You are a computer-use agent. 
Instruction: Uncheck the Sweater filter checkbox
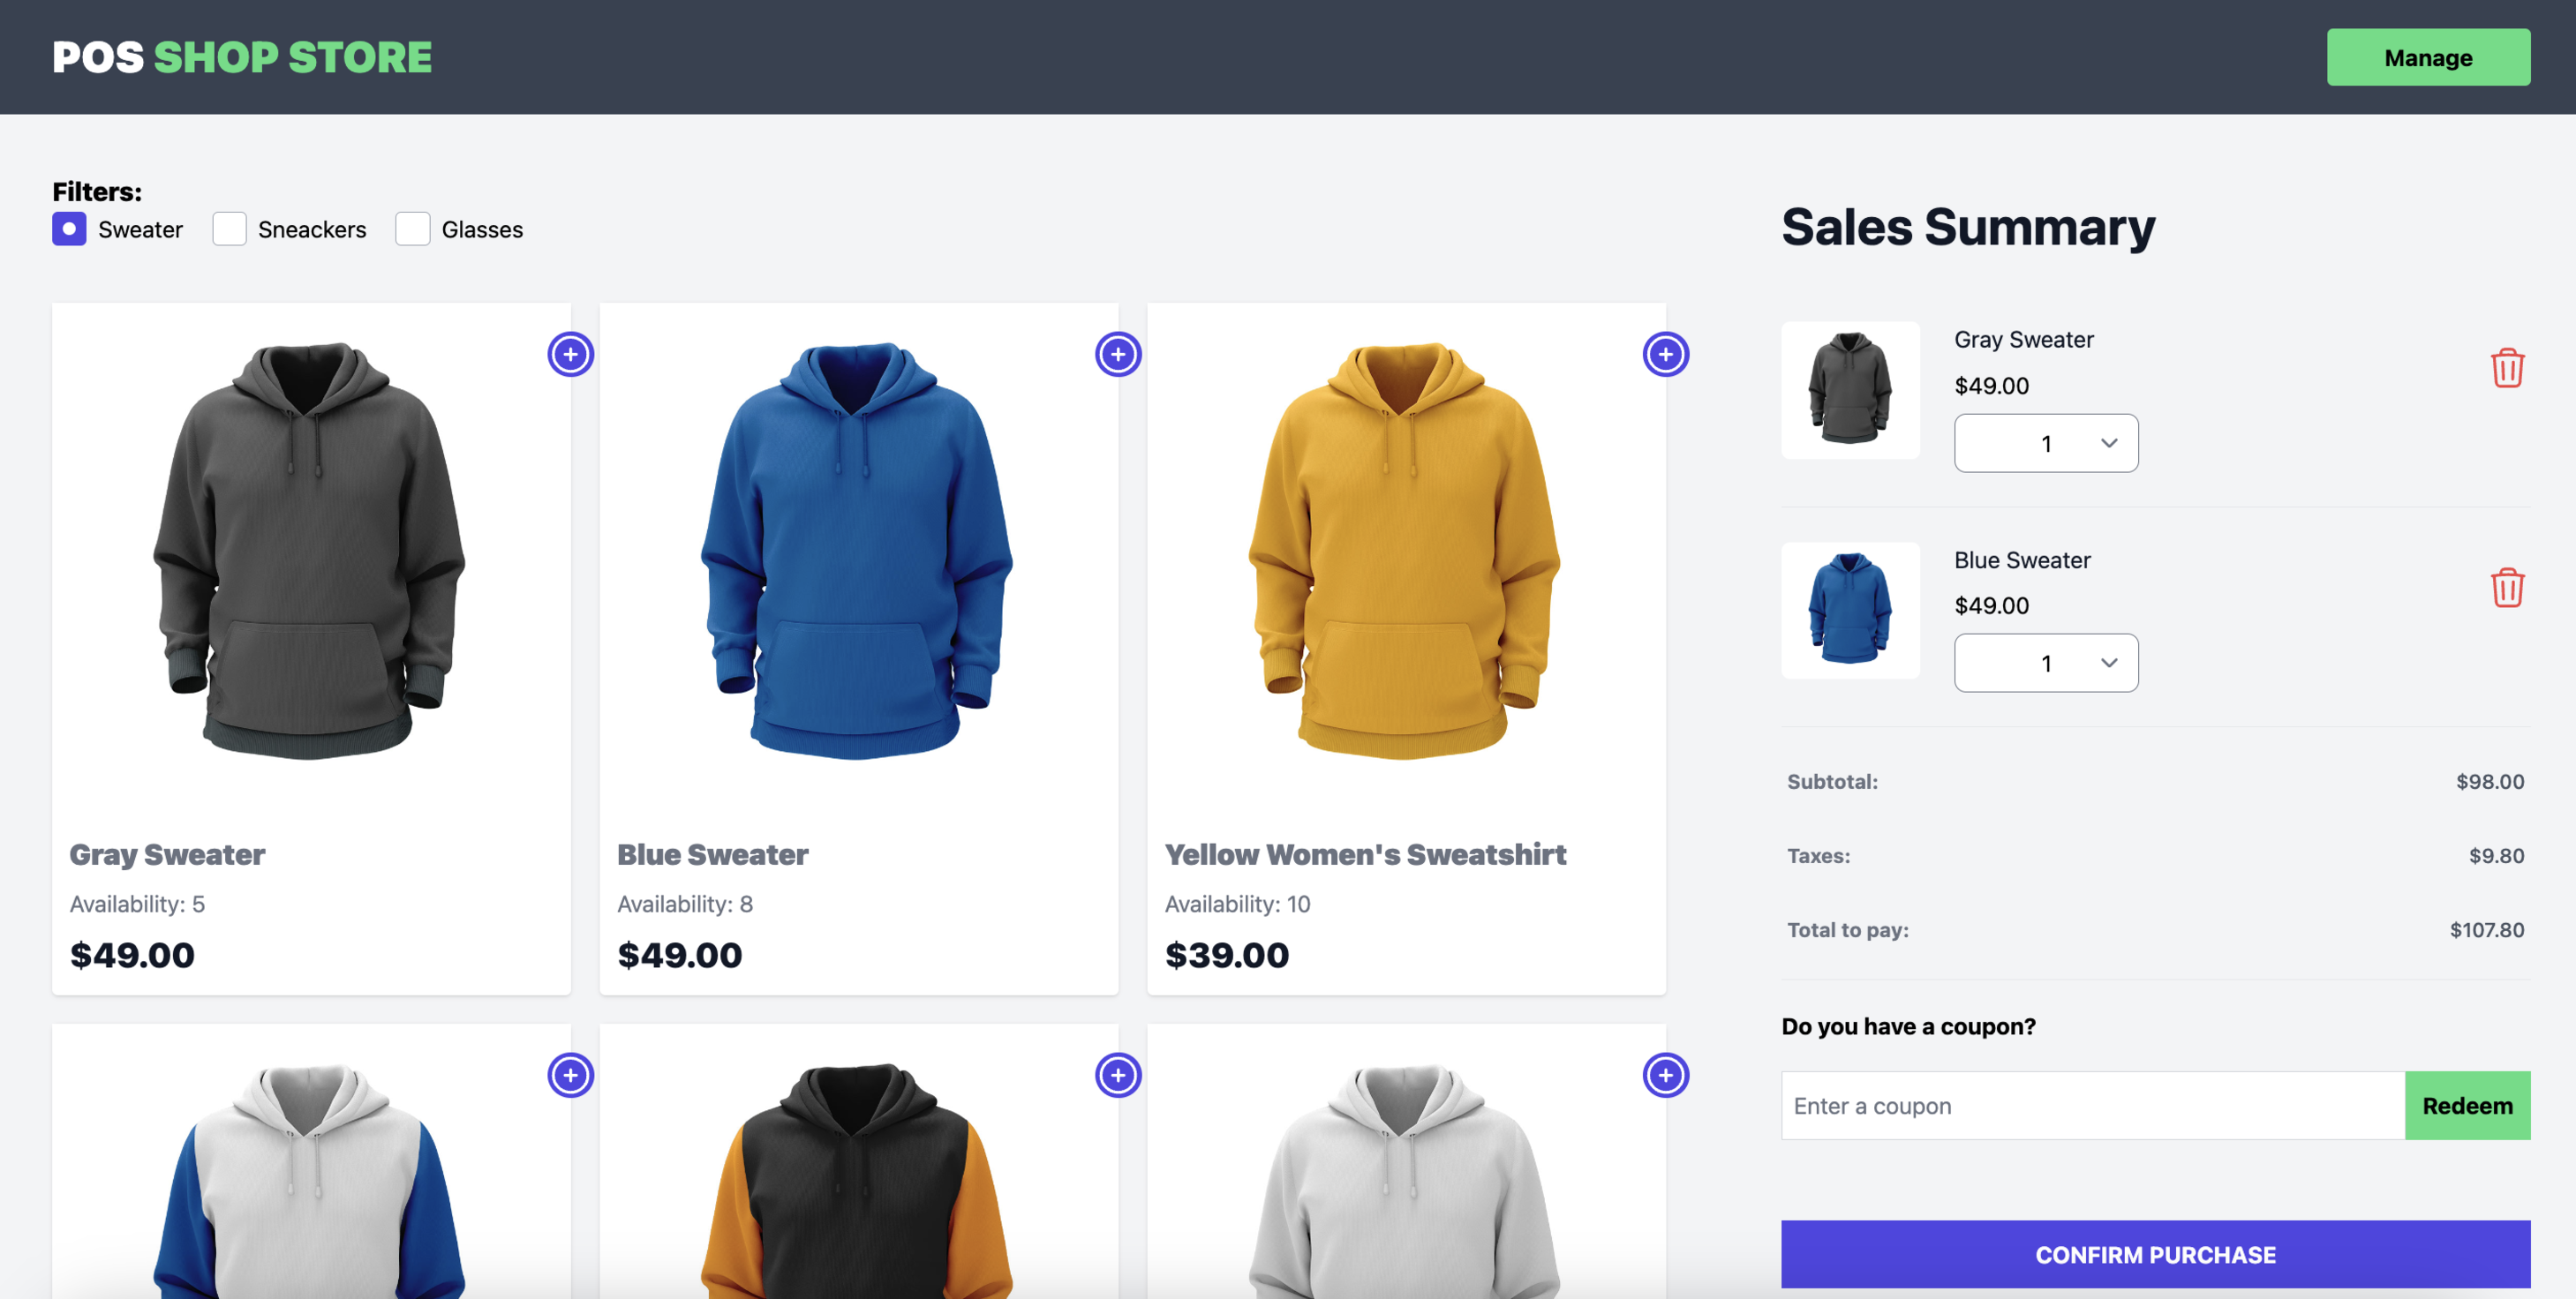tap(69, 229)
